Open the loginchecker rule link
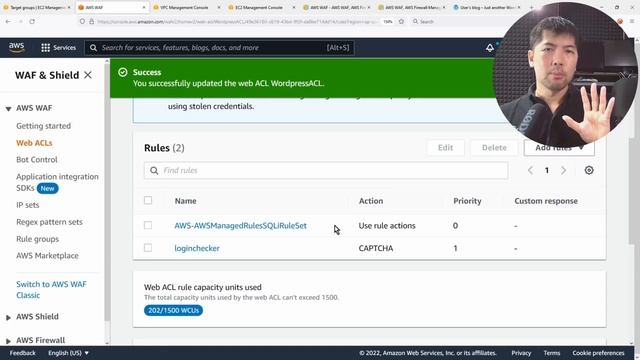640x360 pixels. (x=197, y=248)
